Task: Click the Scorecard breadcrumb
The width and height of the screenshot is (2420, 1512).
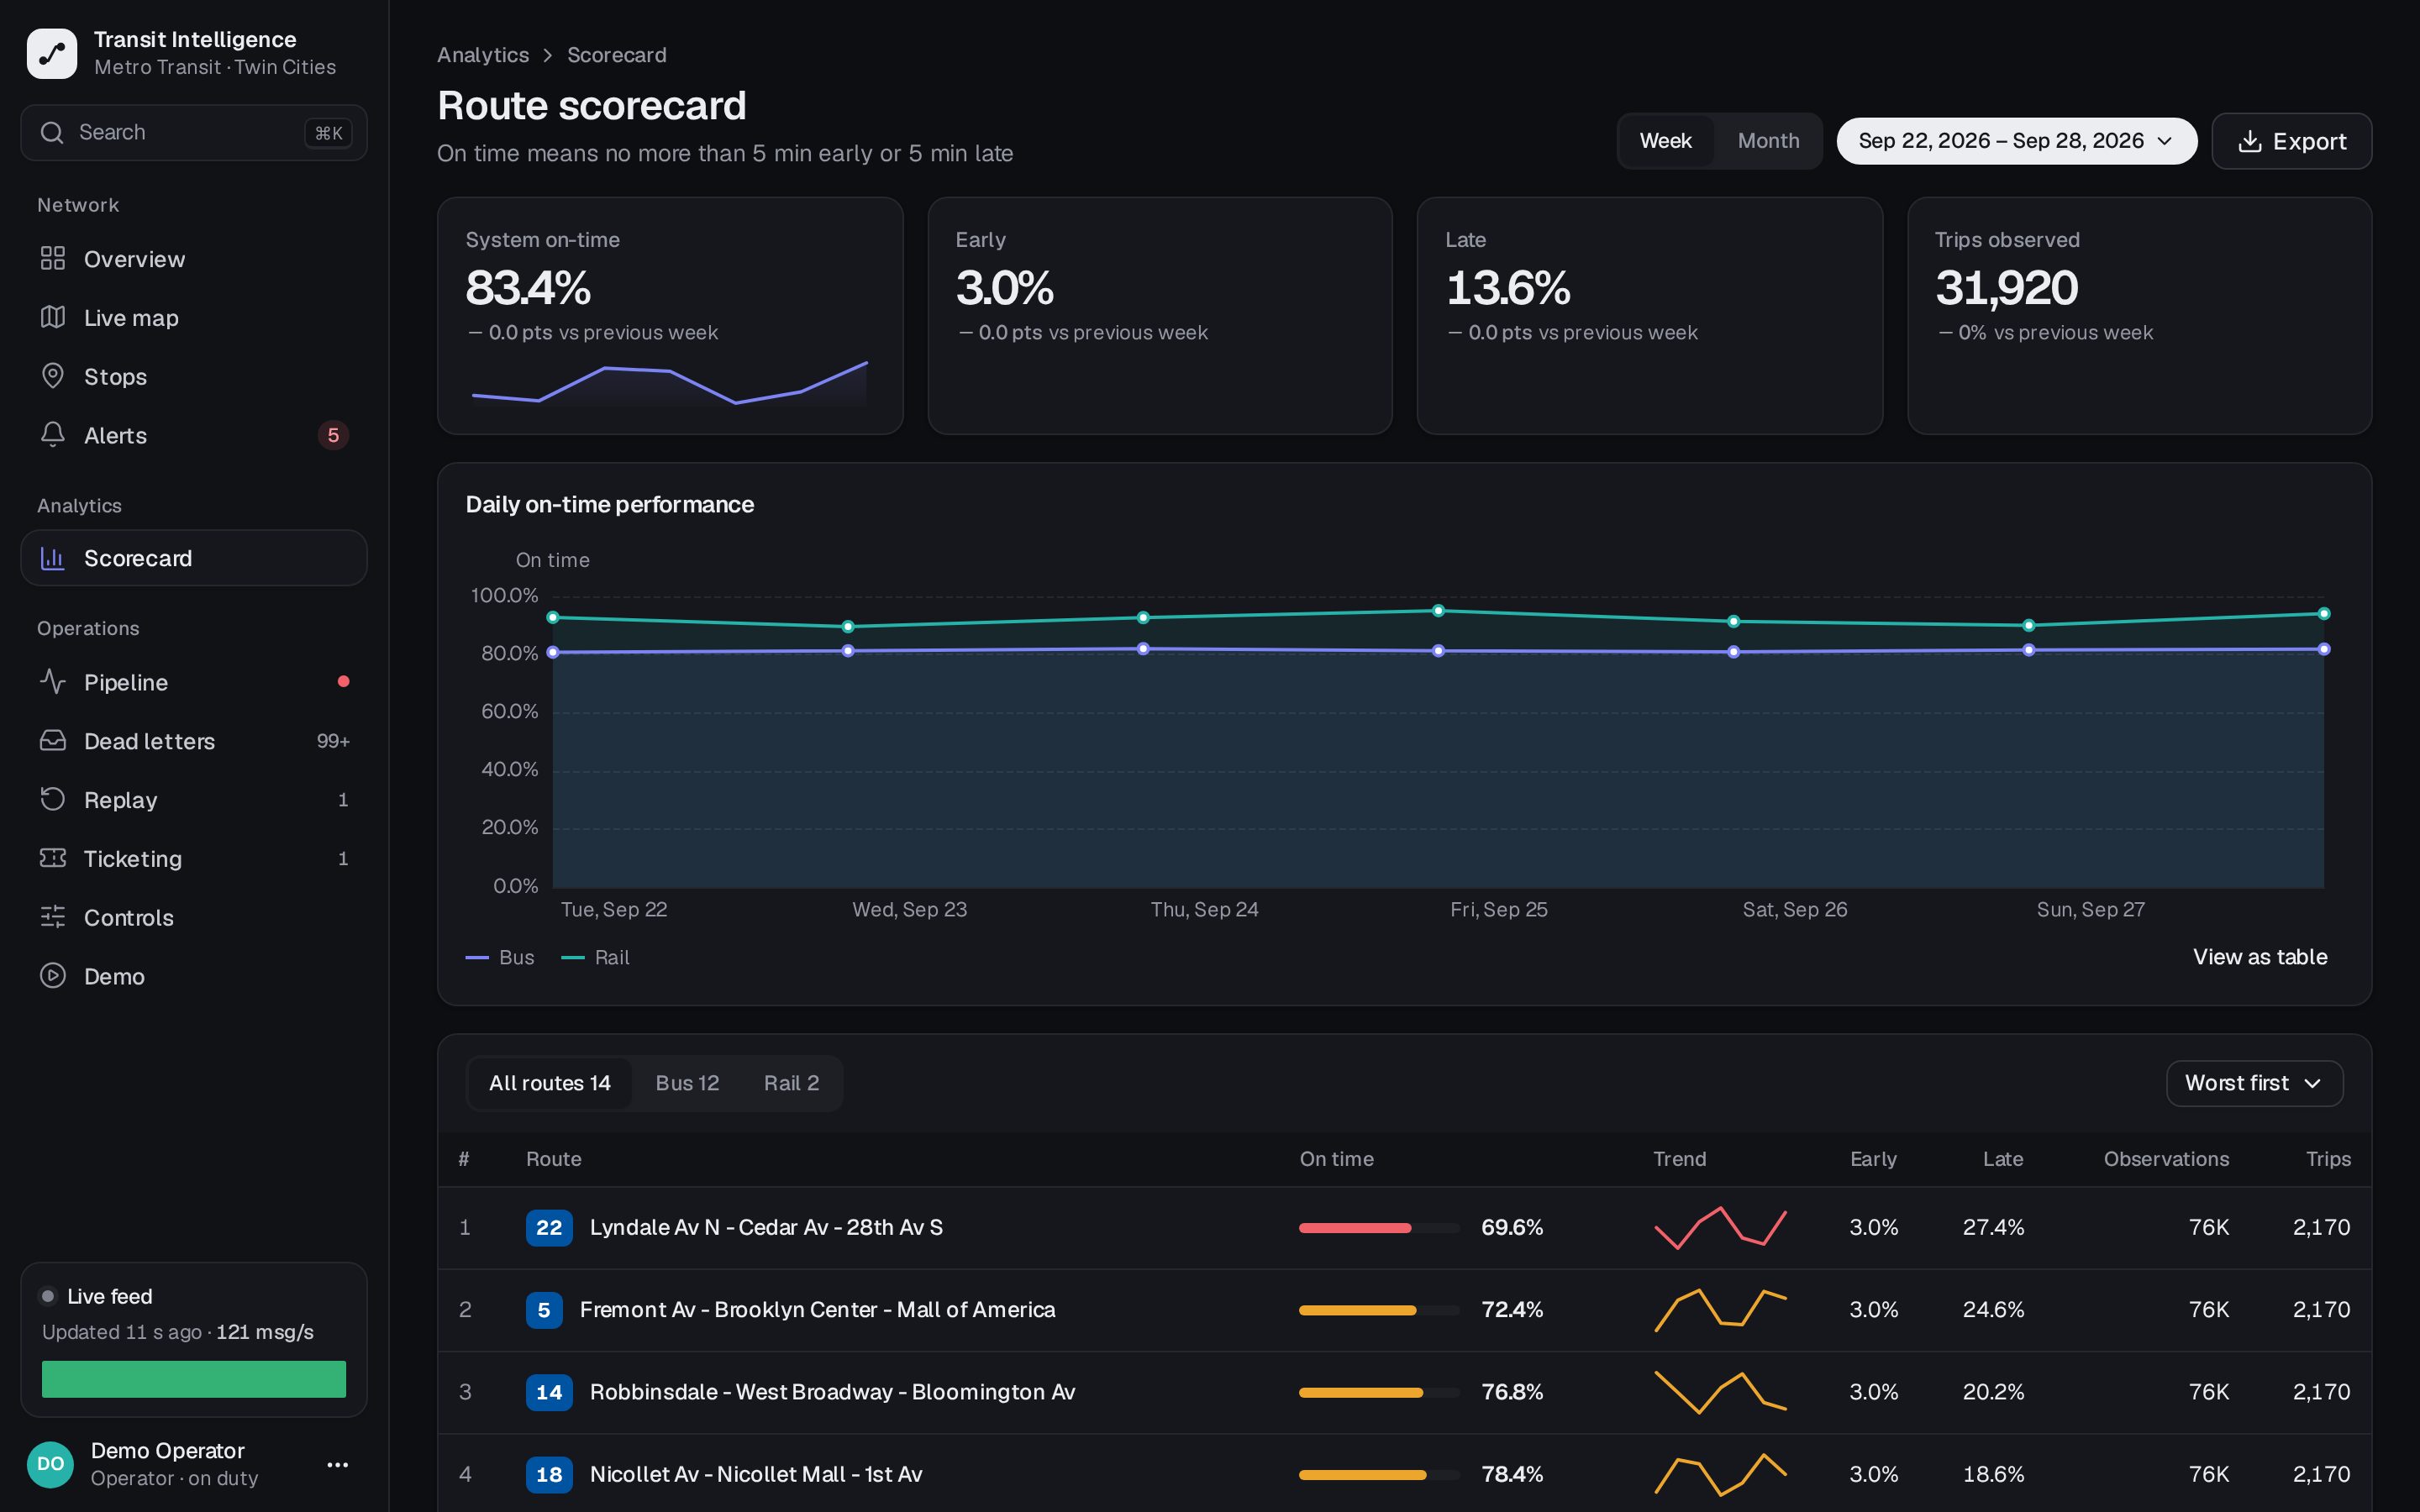Action: [x=616, y=55]
